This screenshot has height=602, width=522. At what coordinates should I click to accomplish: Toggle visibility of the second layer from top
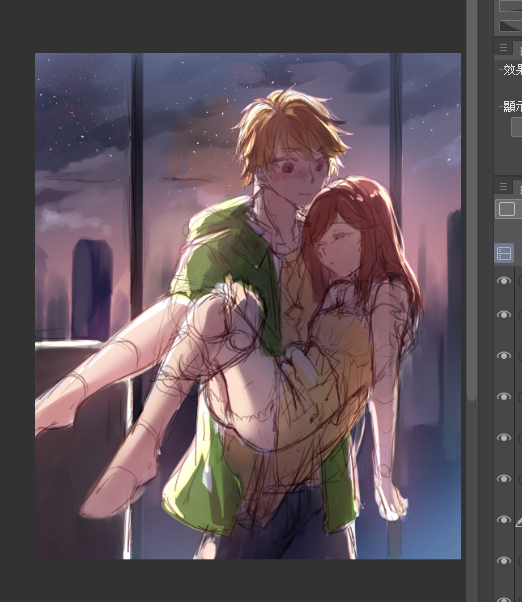(504, 314)
